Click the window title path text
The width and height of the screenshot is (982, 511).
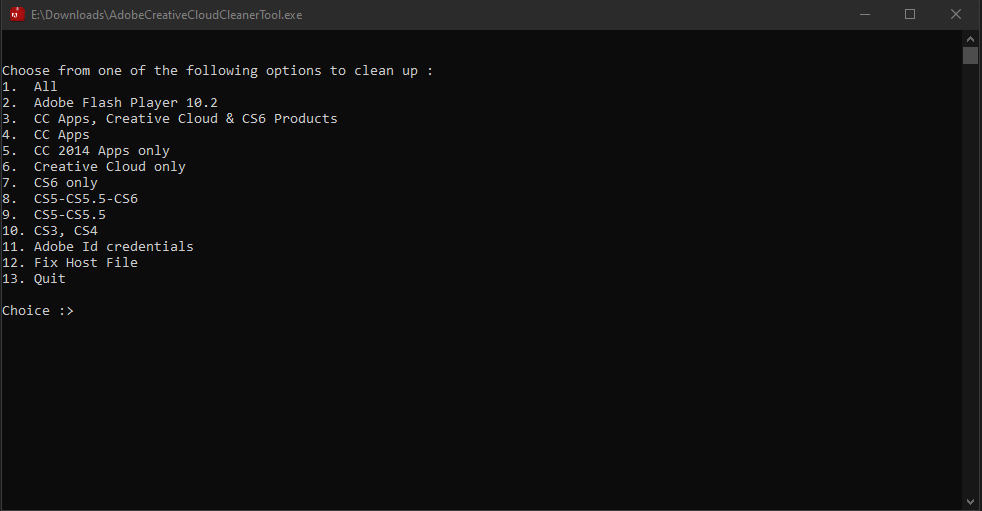tap(167, 15)
